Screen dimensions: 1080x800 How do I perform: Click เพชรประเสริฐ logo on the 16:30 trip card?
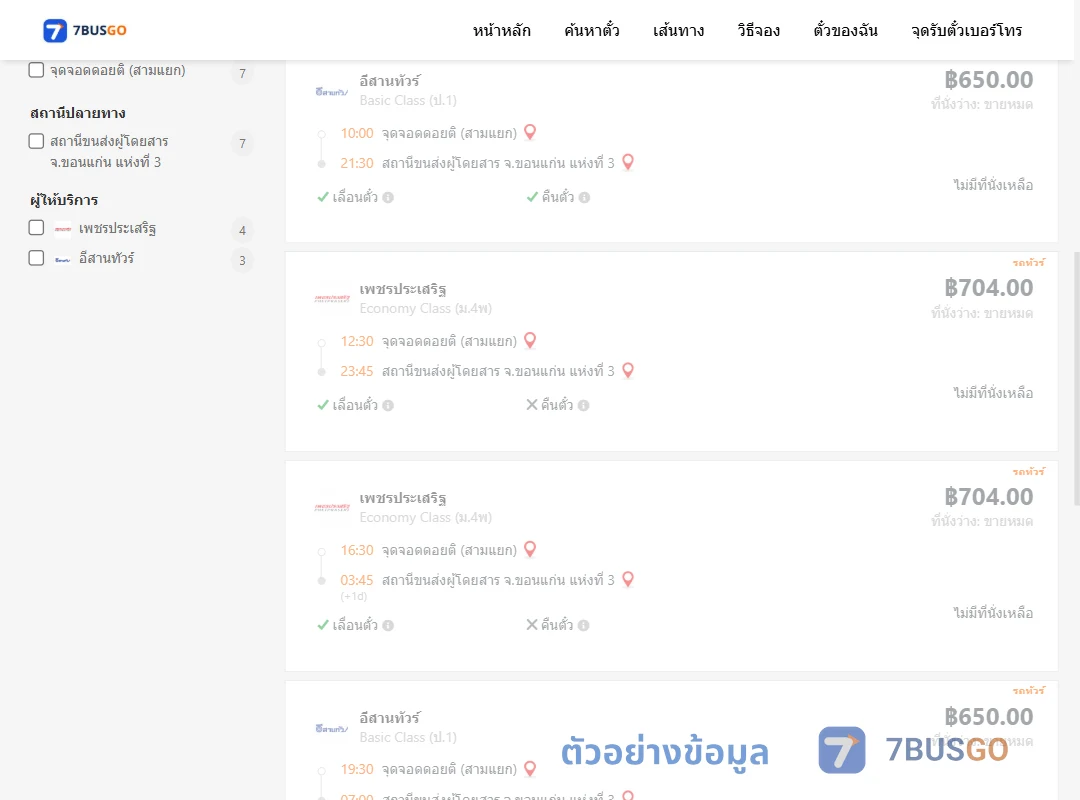[x=331, y=507]
